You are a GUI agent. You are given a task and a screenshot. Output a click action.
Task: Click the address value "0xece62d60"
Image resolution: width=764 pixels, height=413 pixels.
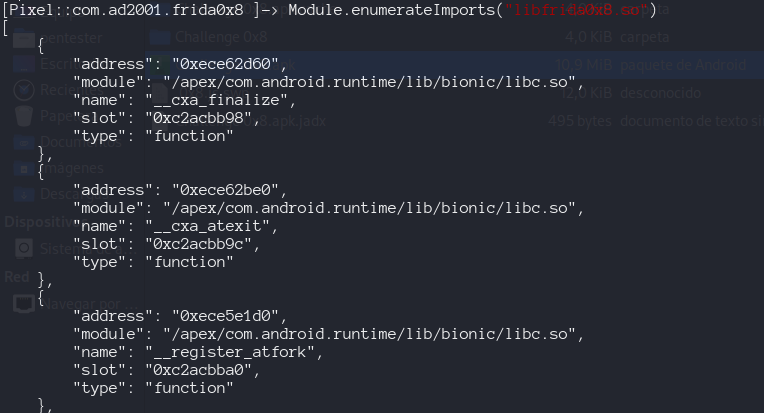pyautogui.click(x=231, y=64)
